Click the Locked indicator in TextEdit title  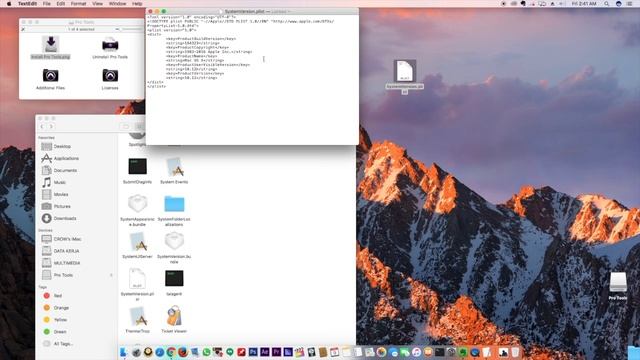[280, 11]
